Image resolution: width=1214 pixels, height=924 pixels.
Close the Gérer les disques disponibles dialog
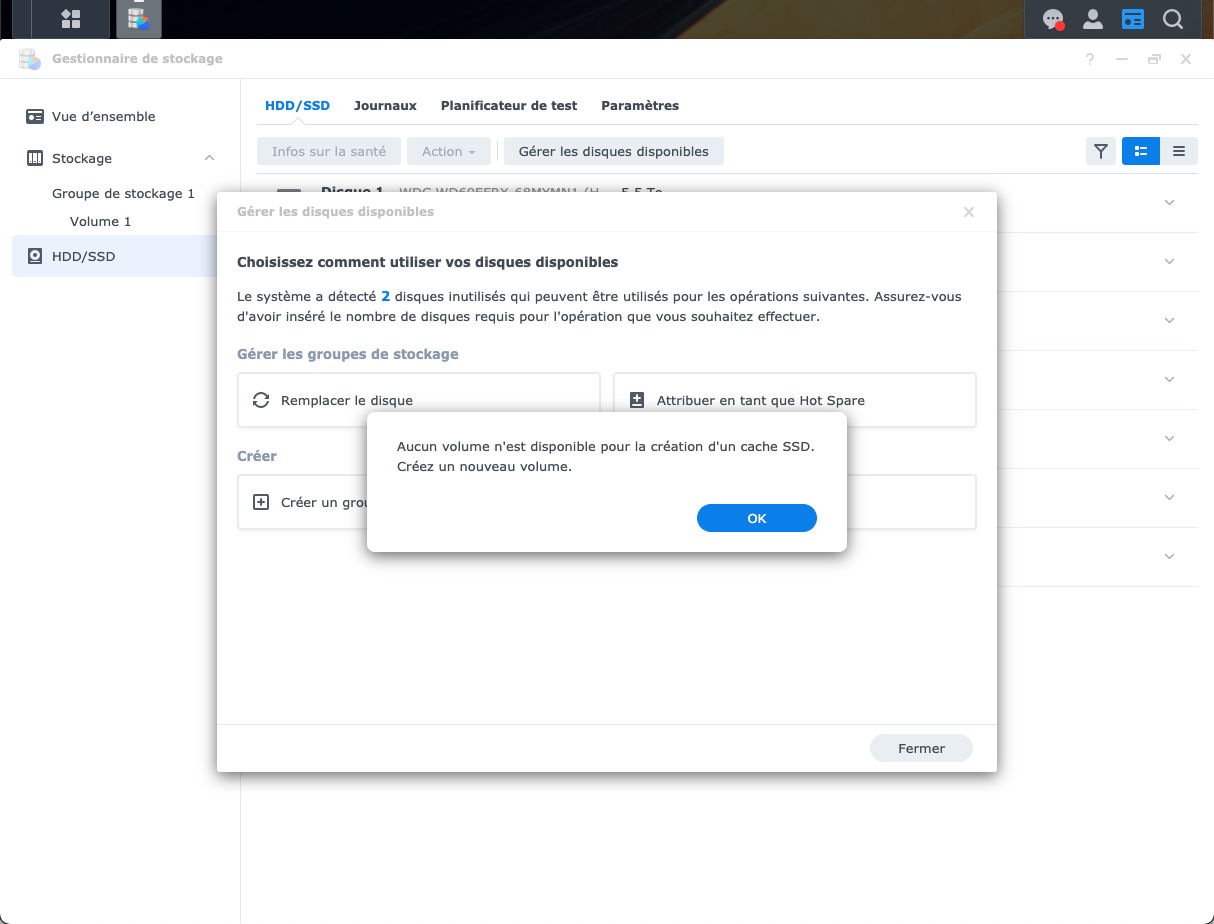(x=968, y=212)
